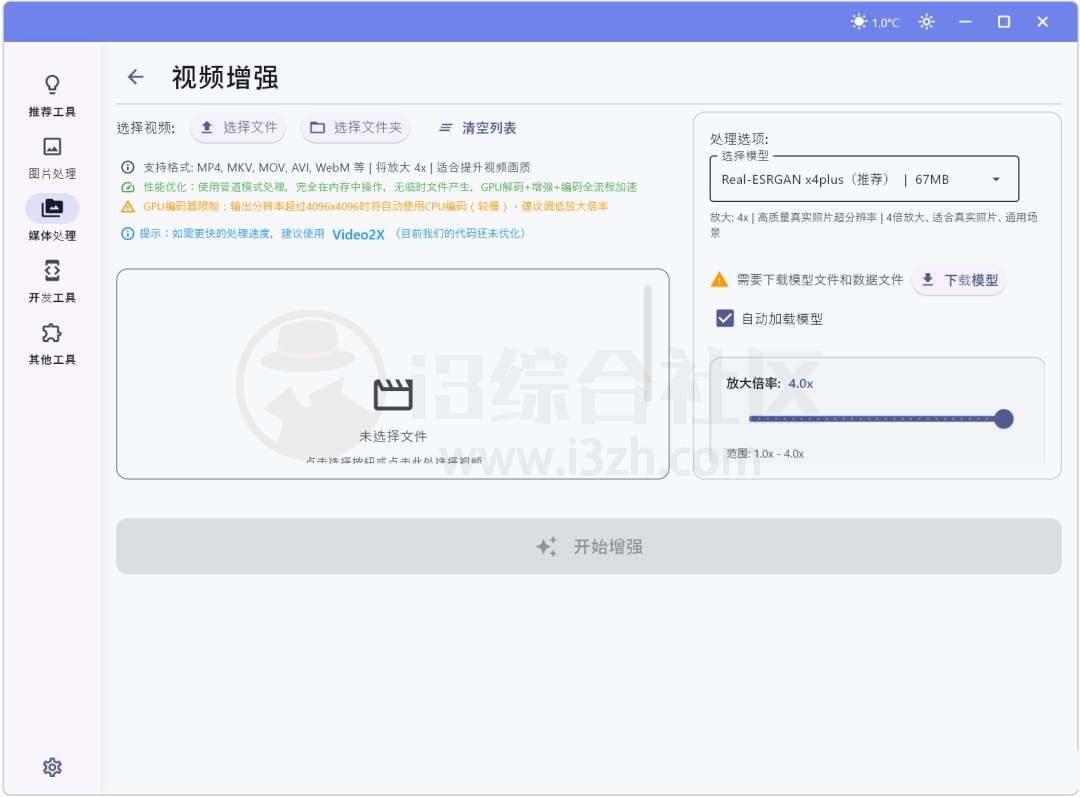Maximize the window
The height and width of the screenshot is (797, 1080).
1004,22
